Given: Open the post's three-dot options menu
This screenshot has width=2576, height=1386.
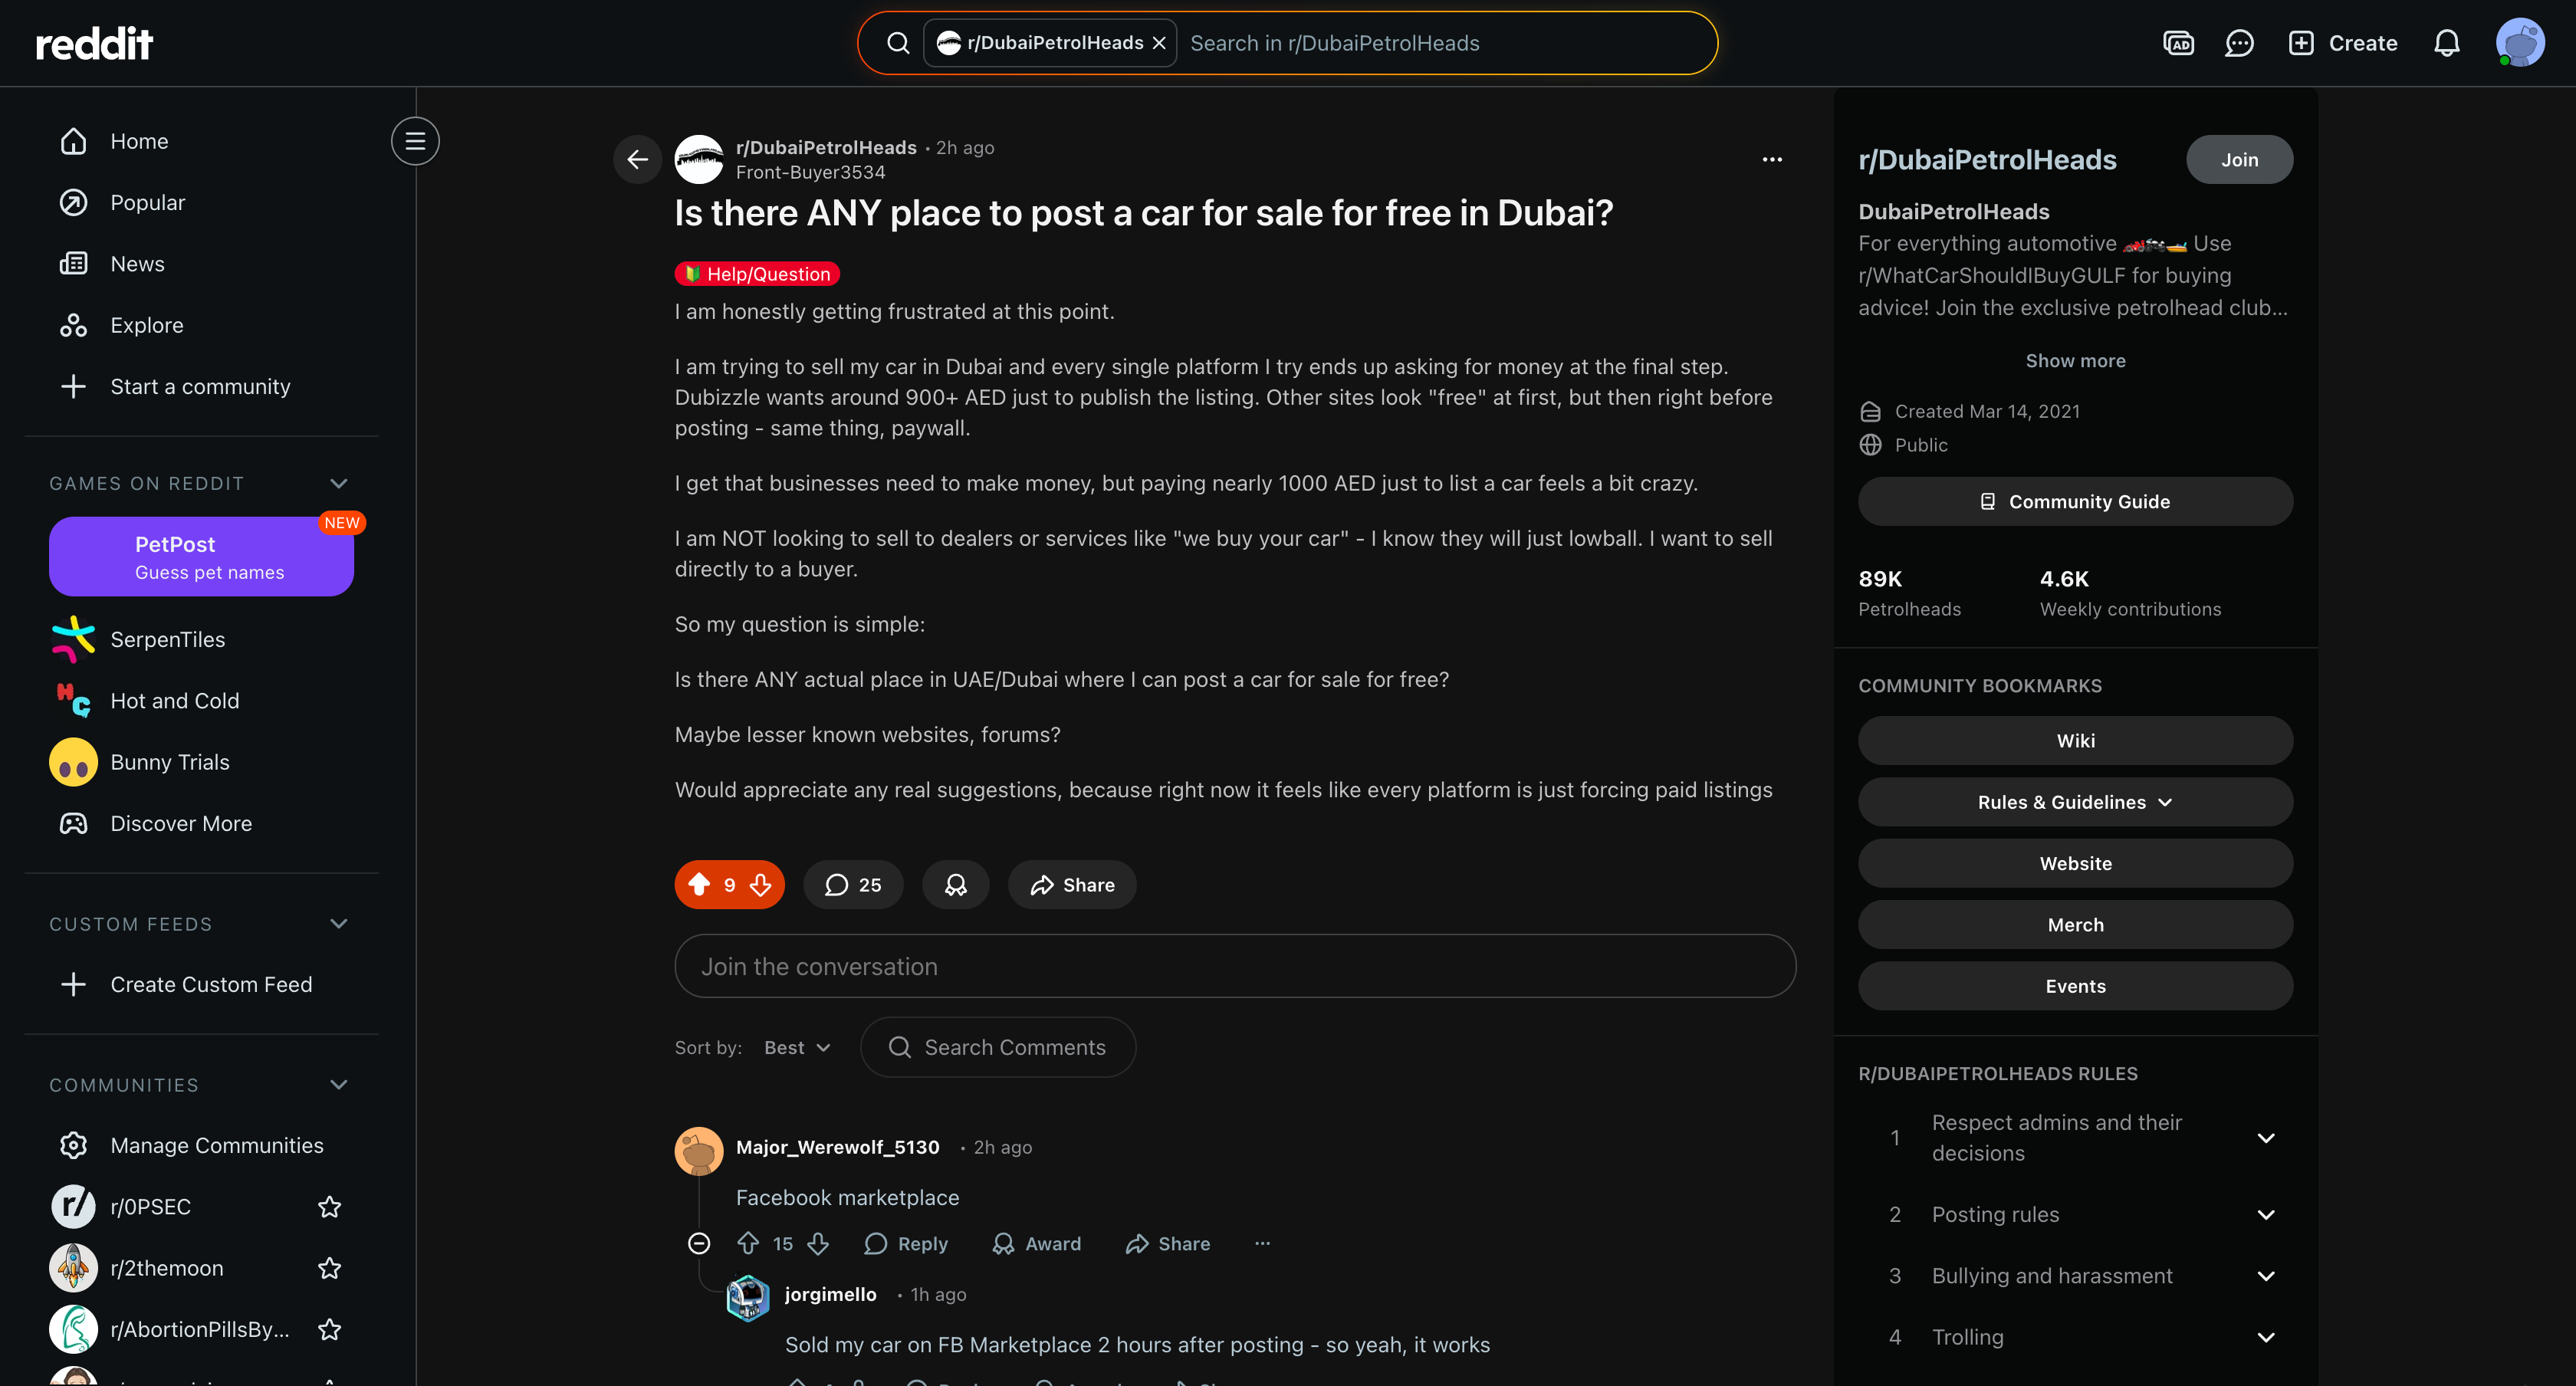Looking at the screenshot, I should pyautogui.click(x=1771, y=159).
